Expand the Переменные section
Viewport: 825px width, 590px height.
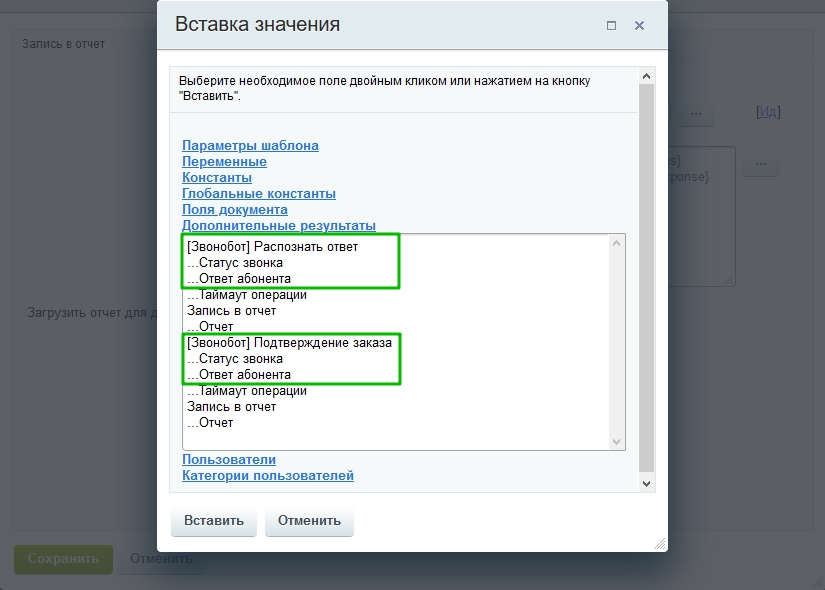(x=224, y=162)
